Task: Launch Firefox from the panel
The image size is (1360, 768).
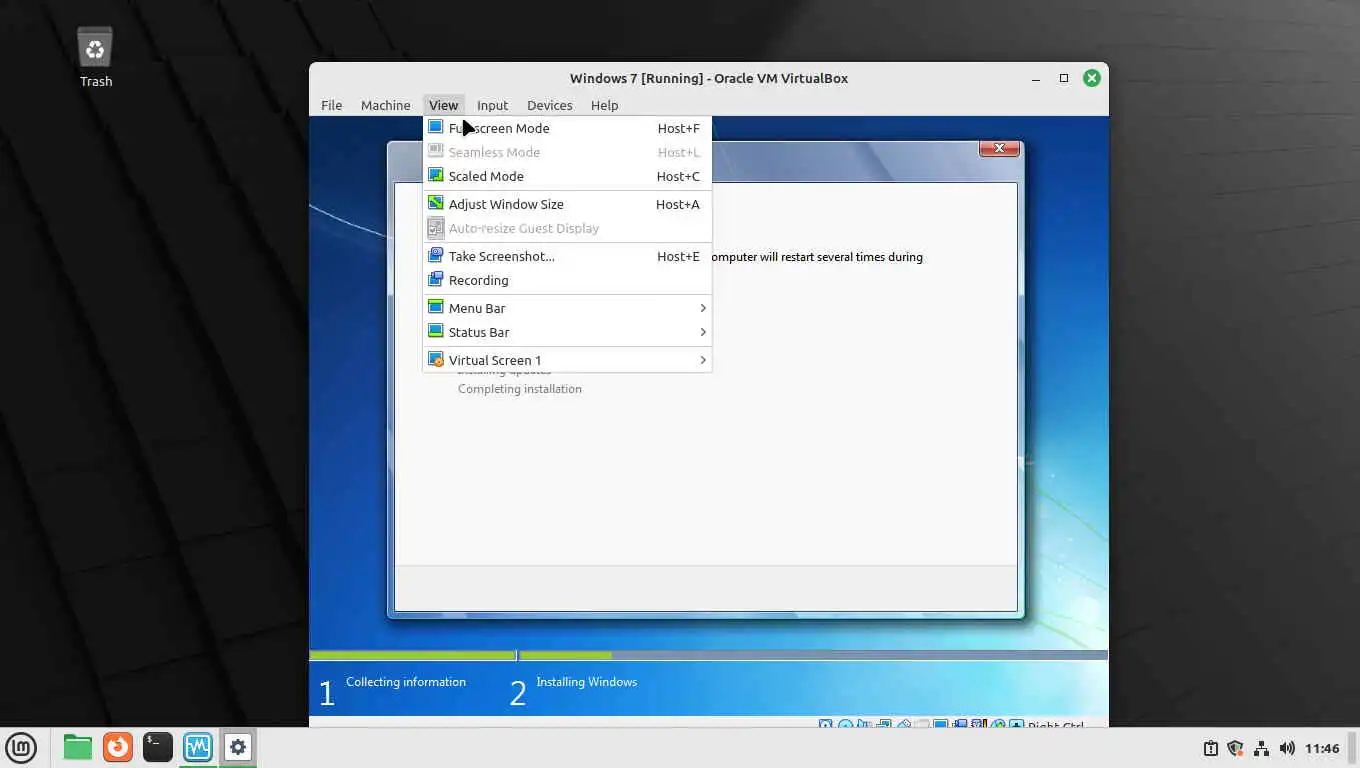Action: click(118, 747)
